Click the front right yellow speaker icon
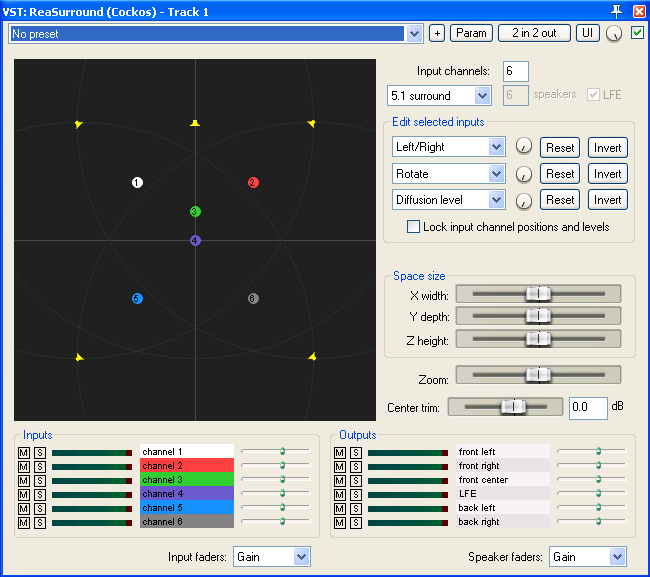The image size is (650, 577). click(311, 124)
